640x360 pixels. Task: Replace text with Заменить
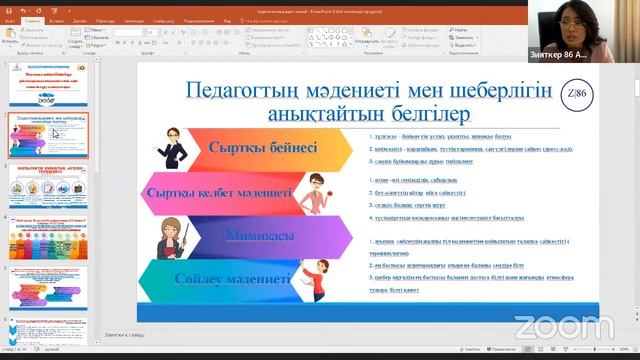(463, 38)
